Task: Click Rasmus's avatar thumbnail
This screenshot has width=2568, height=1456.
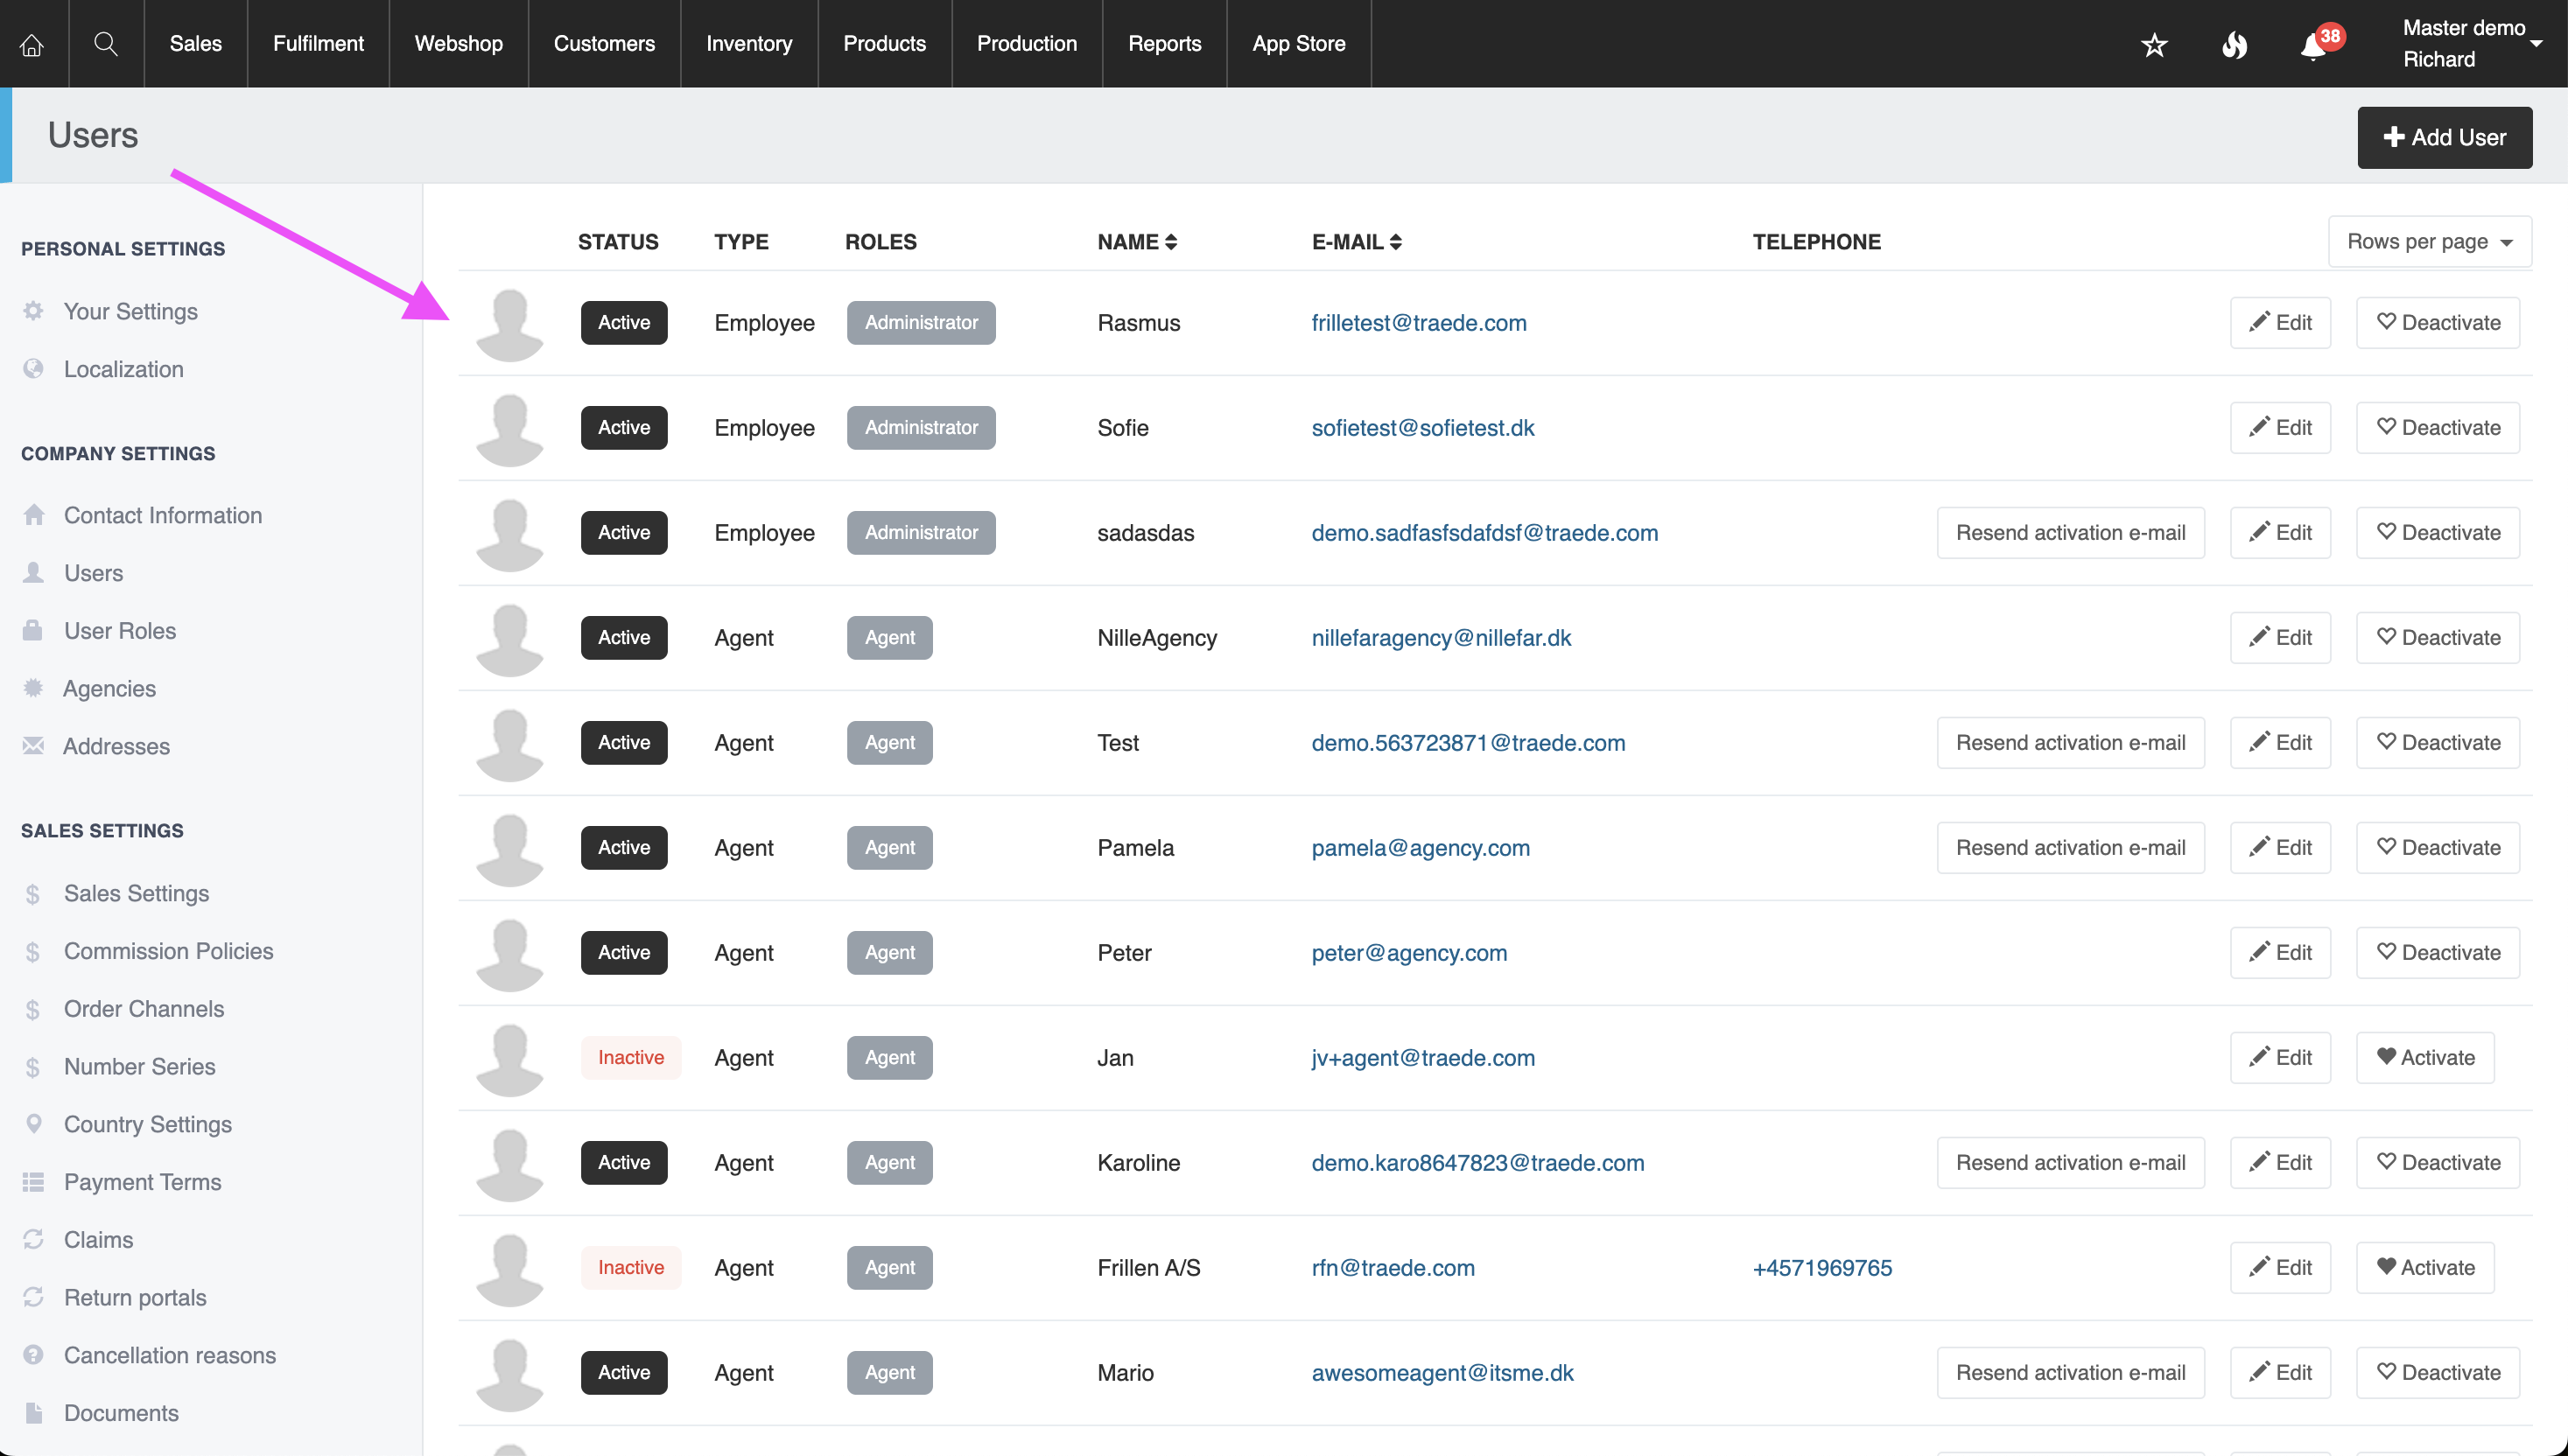Action: [x=510, y=324]
